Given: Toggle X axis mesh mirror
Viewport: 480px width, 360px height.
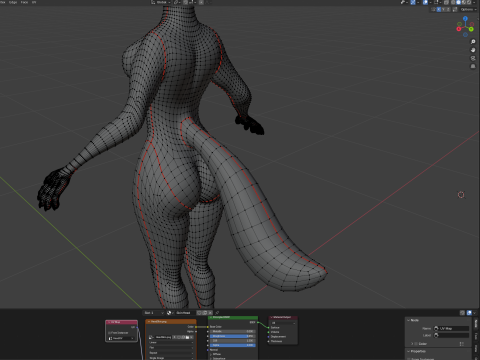Looking at the screenshot, I should pyautogui.click(x=439, y=9).
